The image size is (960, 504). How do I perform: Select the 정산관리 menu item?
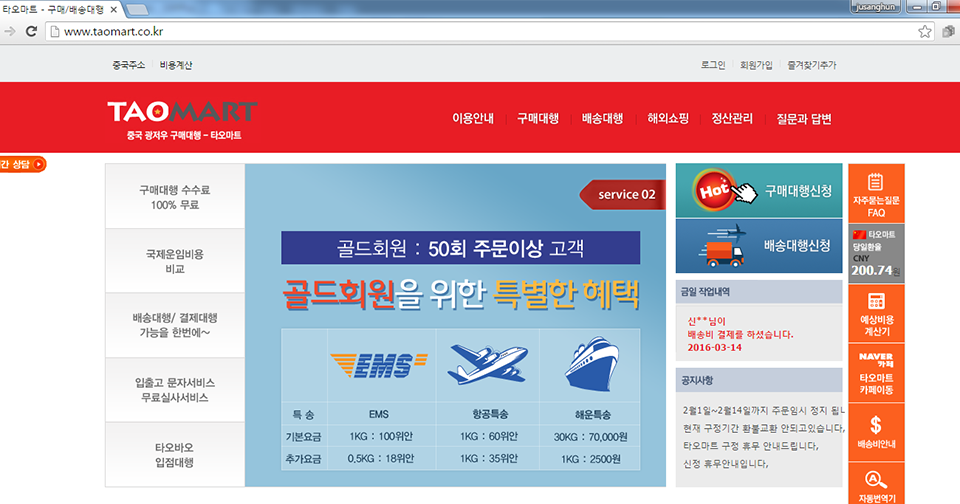732,118
